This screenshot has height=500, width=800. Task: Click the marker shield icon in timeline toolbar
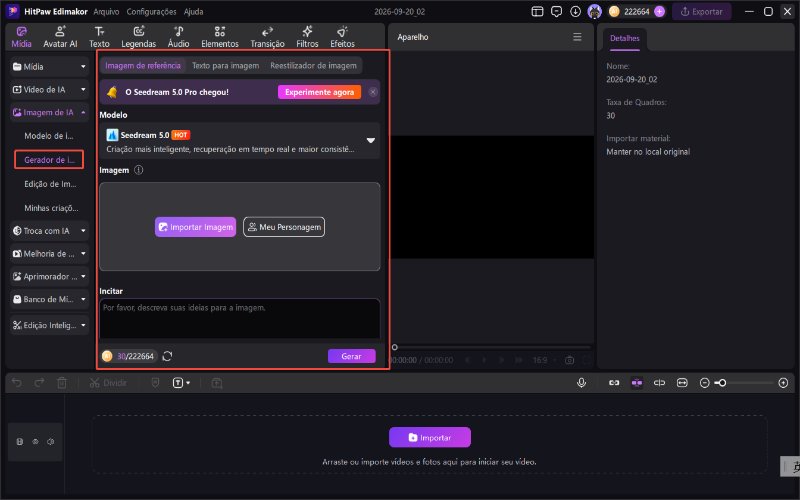pos(156,383)
